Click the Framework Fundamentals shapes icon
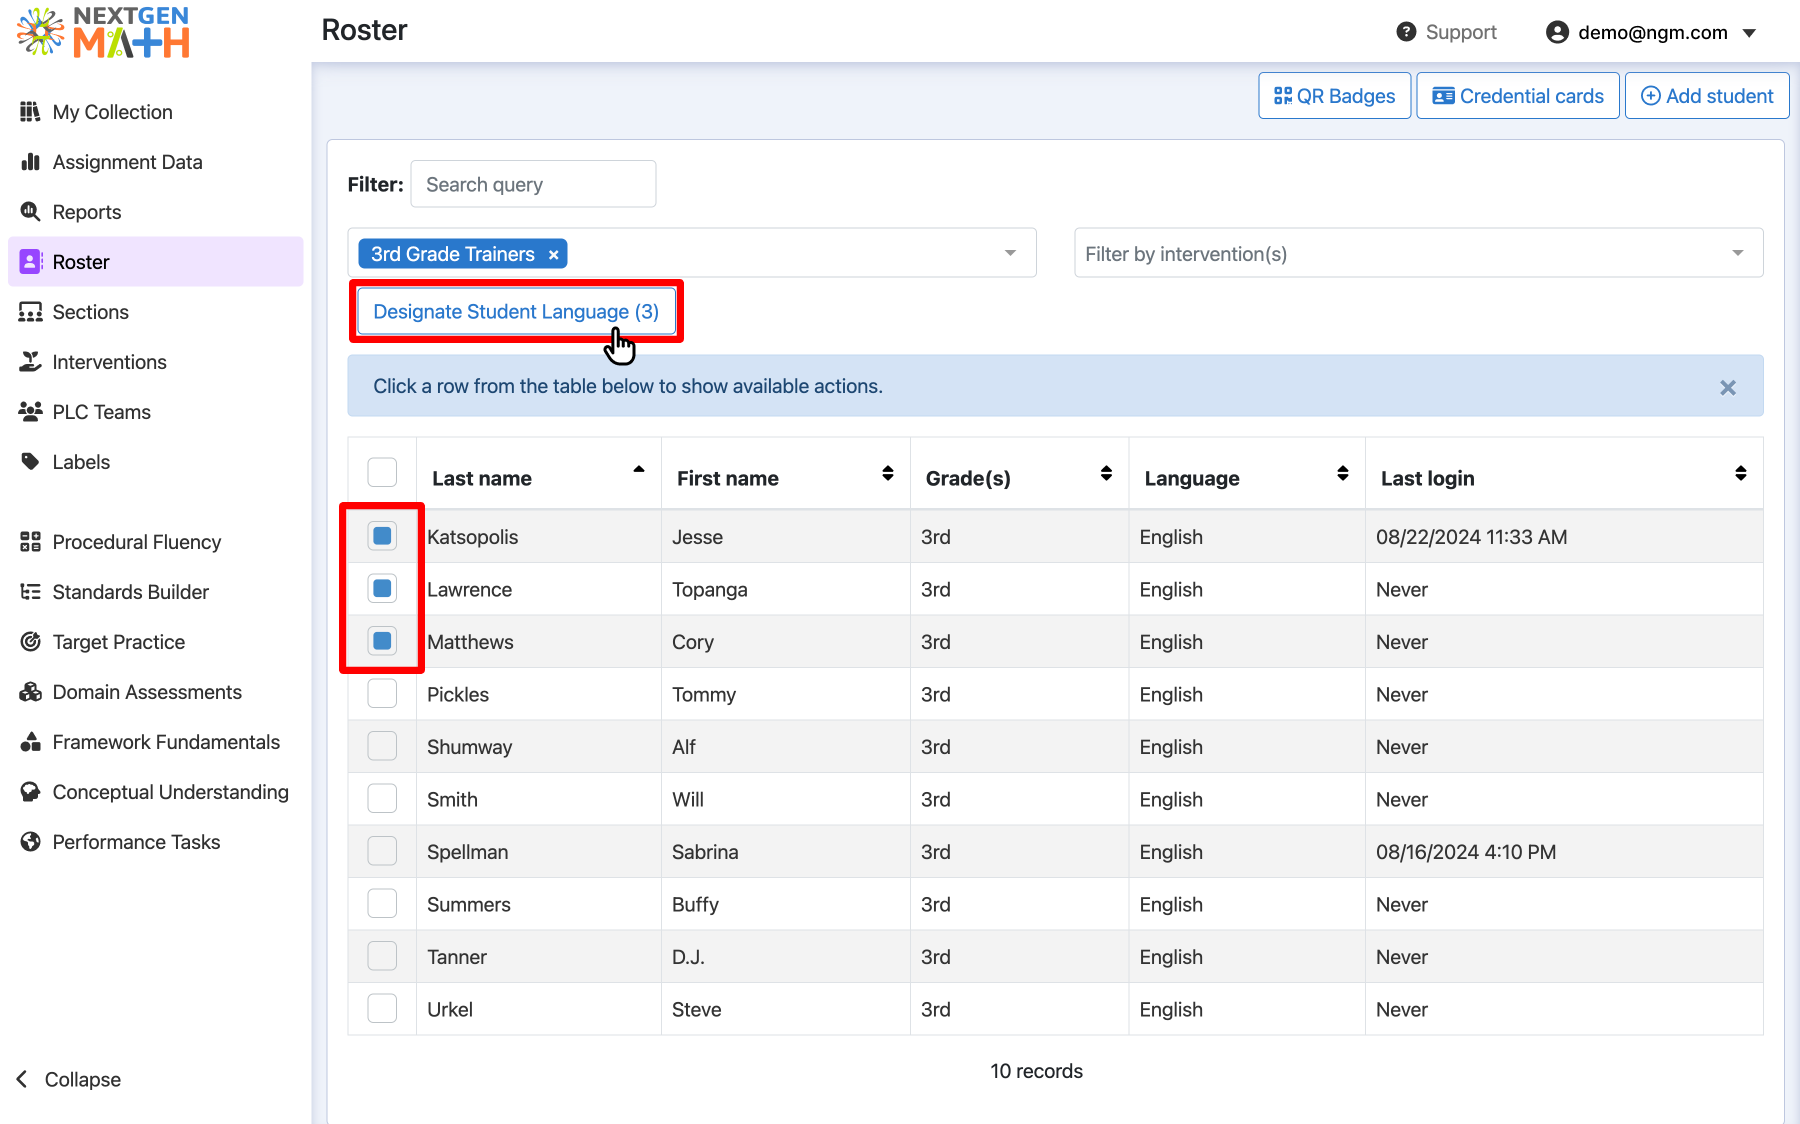Image resolution: width=1800 pixels, height=1124 pixels. 30,742
